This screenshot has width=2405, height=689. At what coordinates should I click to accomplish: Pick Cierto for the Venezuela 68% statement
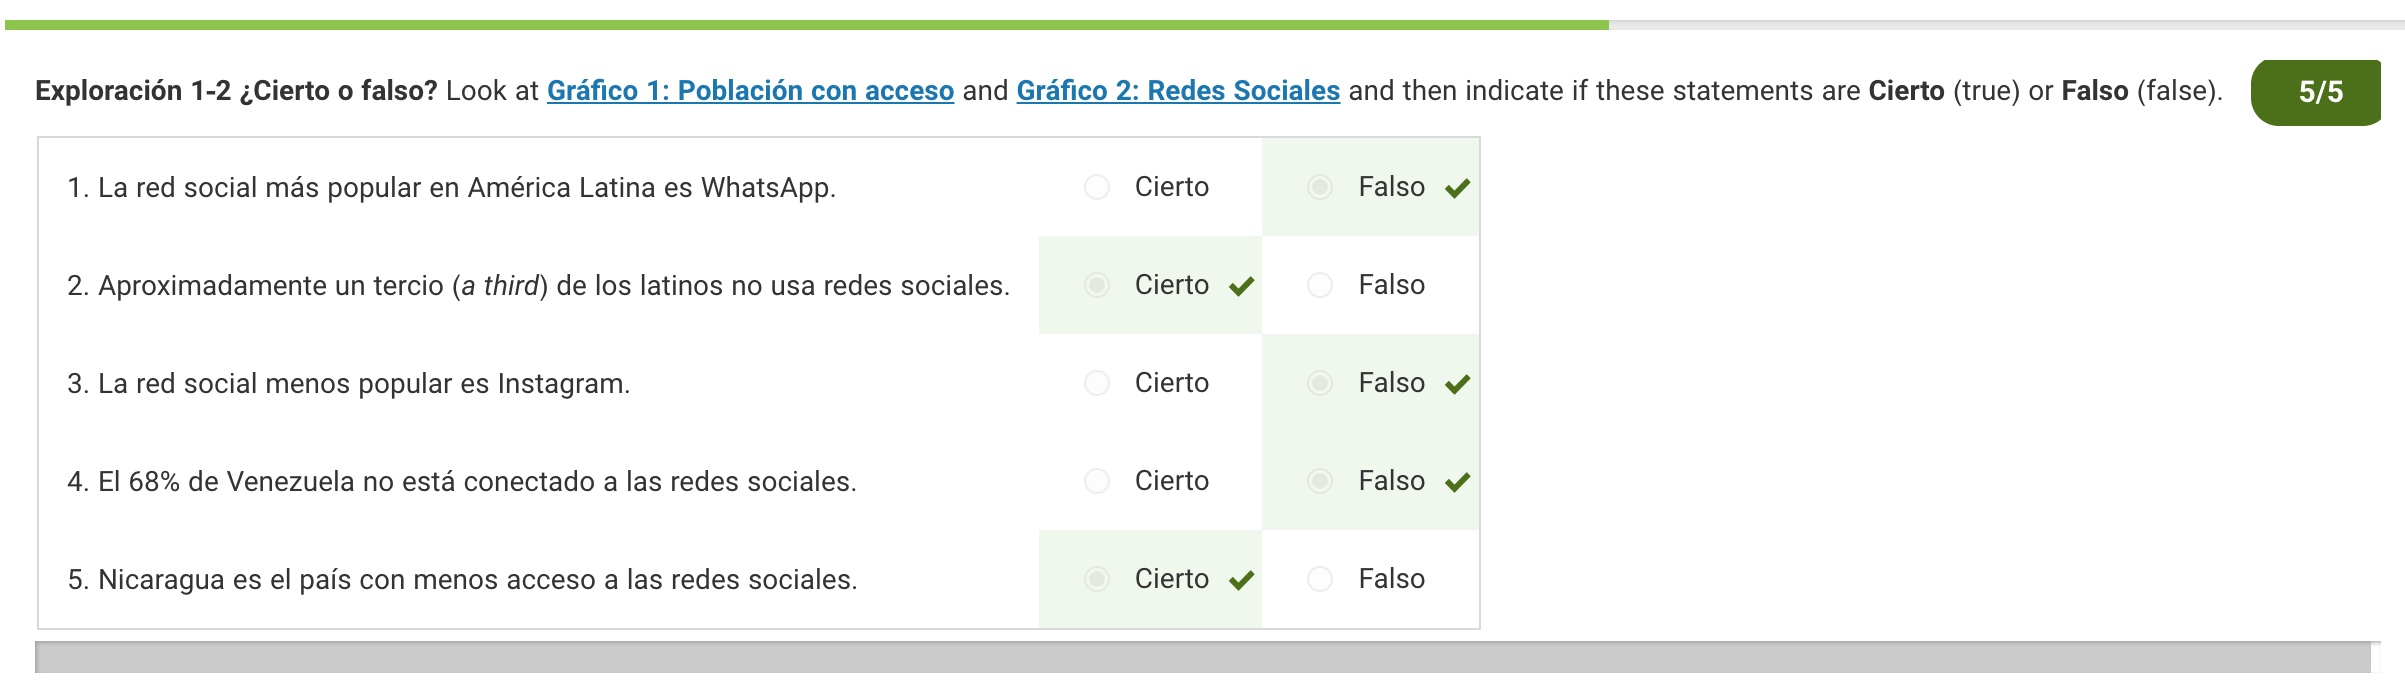[1097, 481]
